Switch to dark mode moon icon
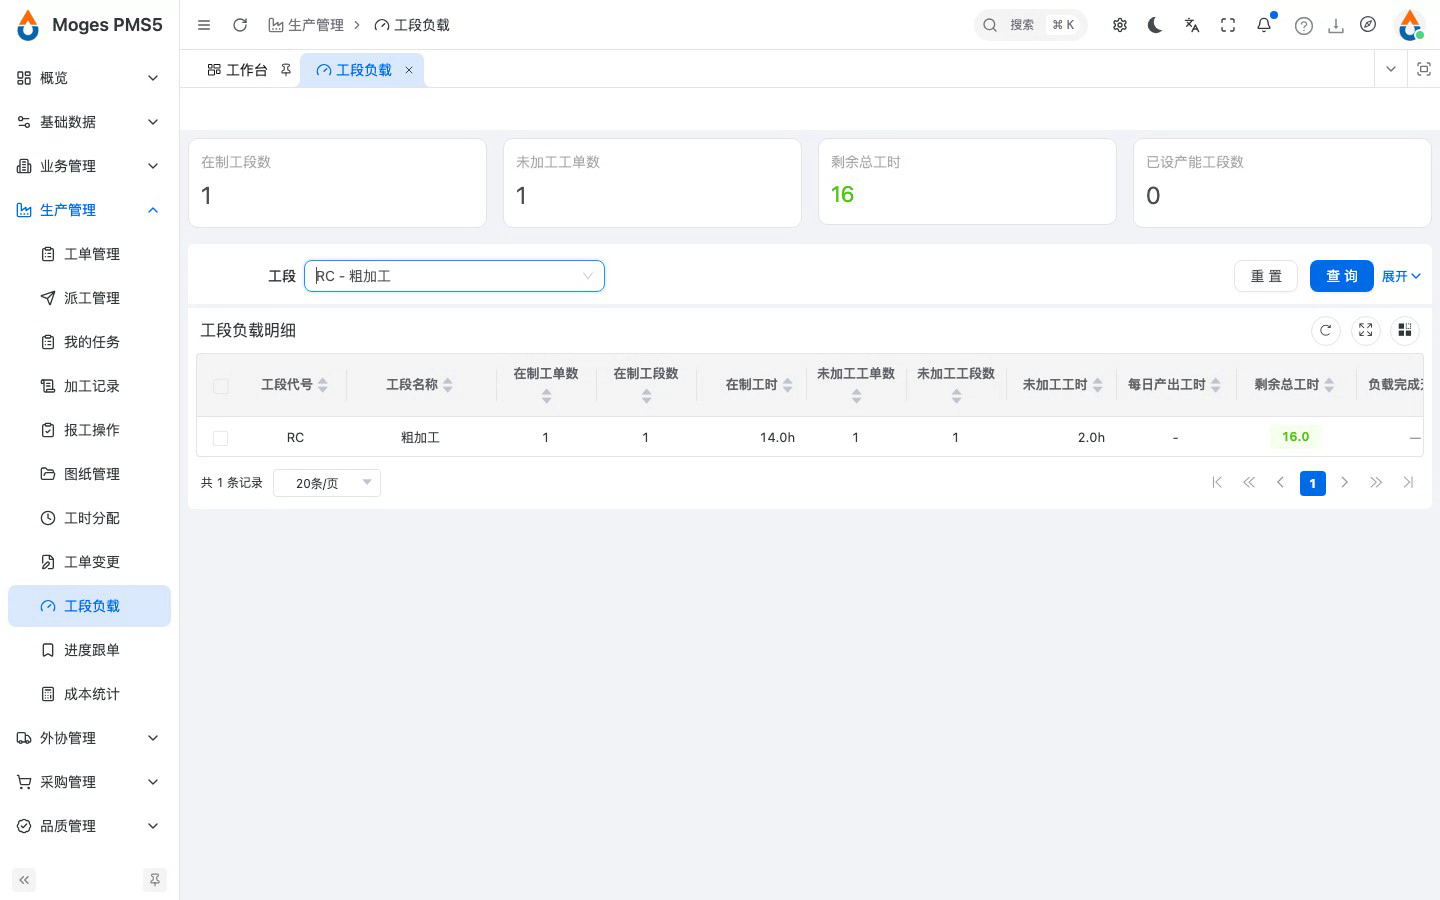 [x=1156, y=25]
